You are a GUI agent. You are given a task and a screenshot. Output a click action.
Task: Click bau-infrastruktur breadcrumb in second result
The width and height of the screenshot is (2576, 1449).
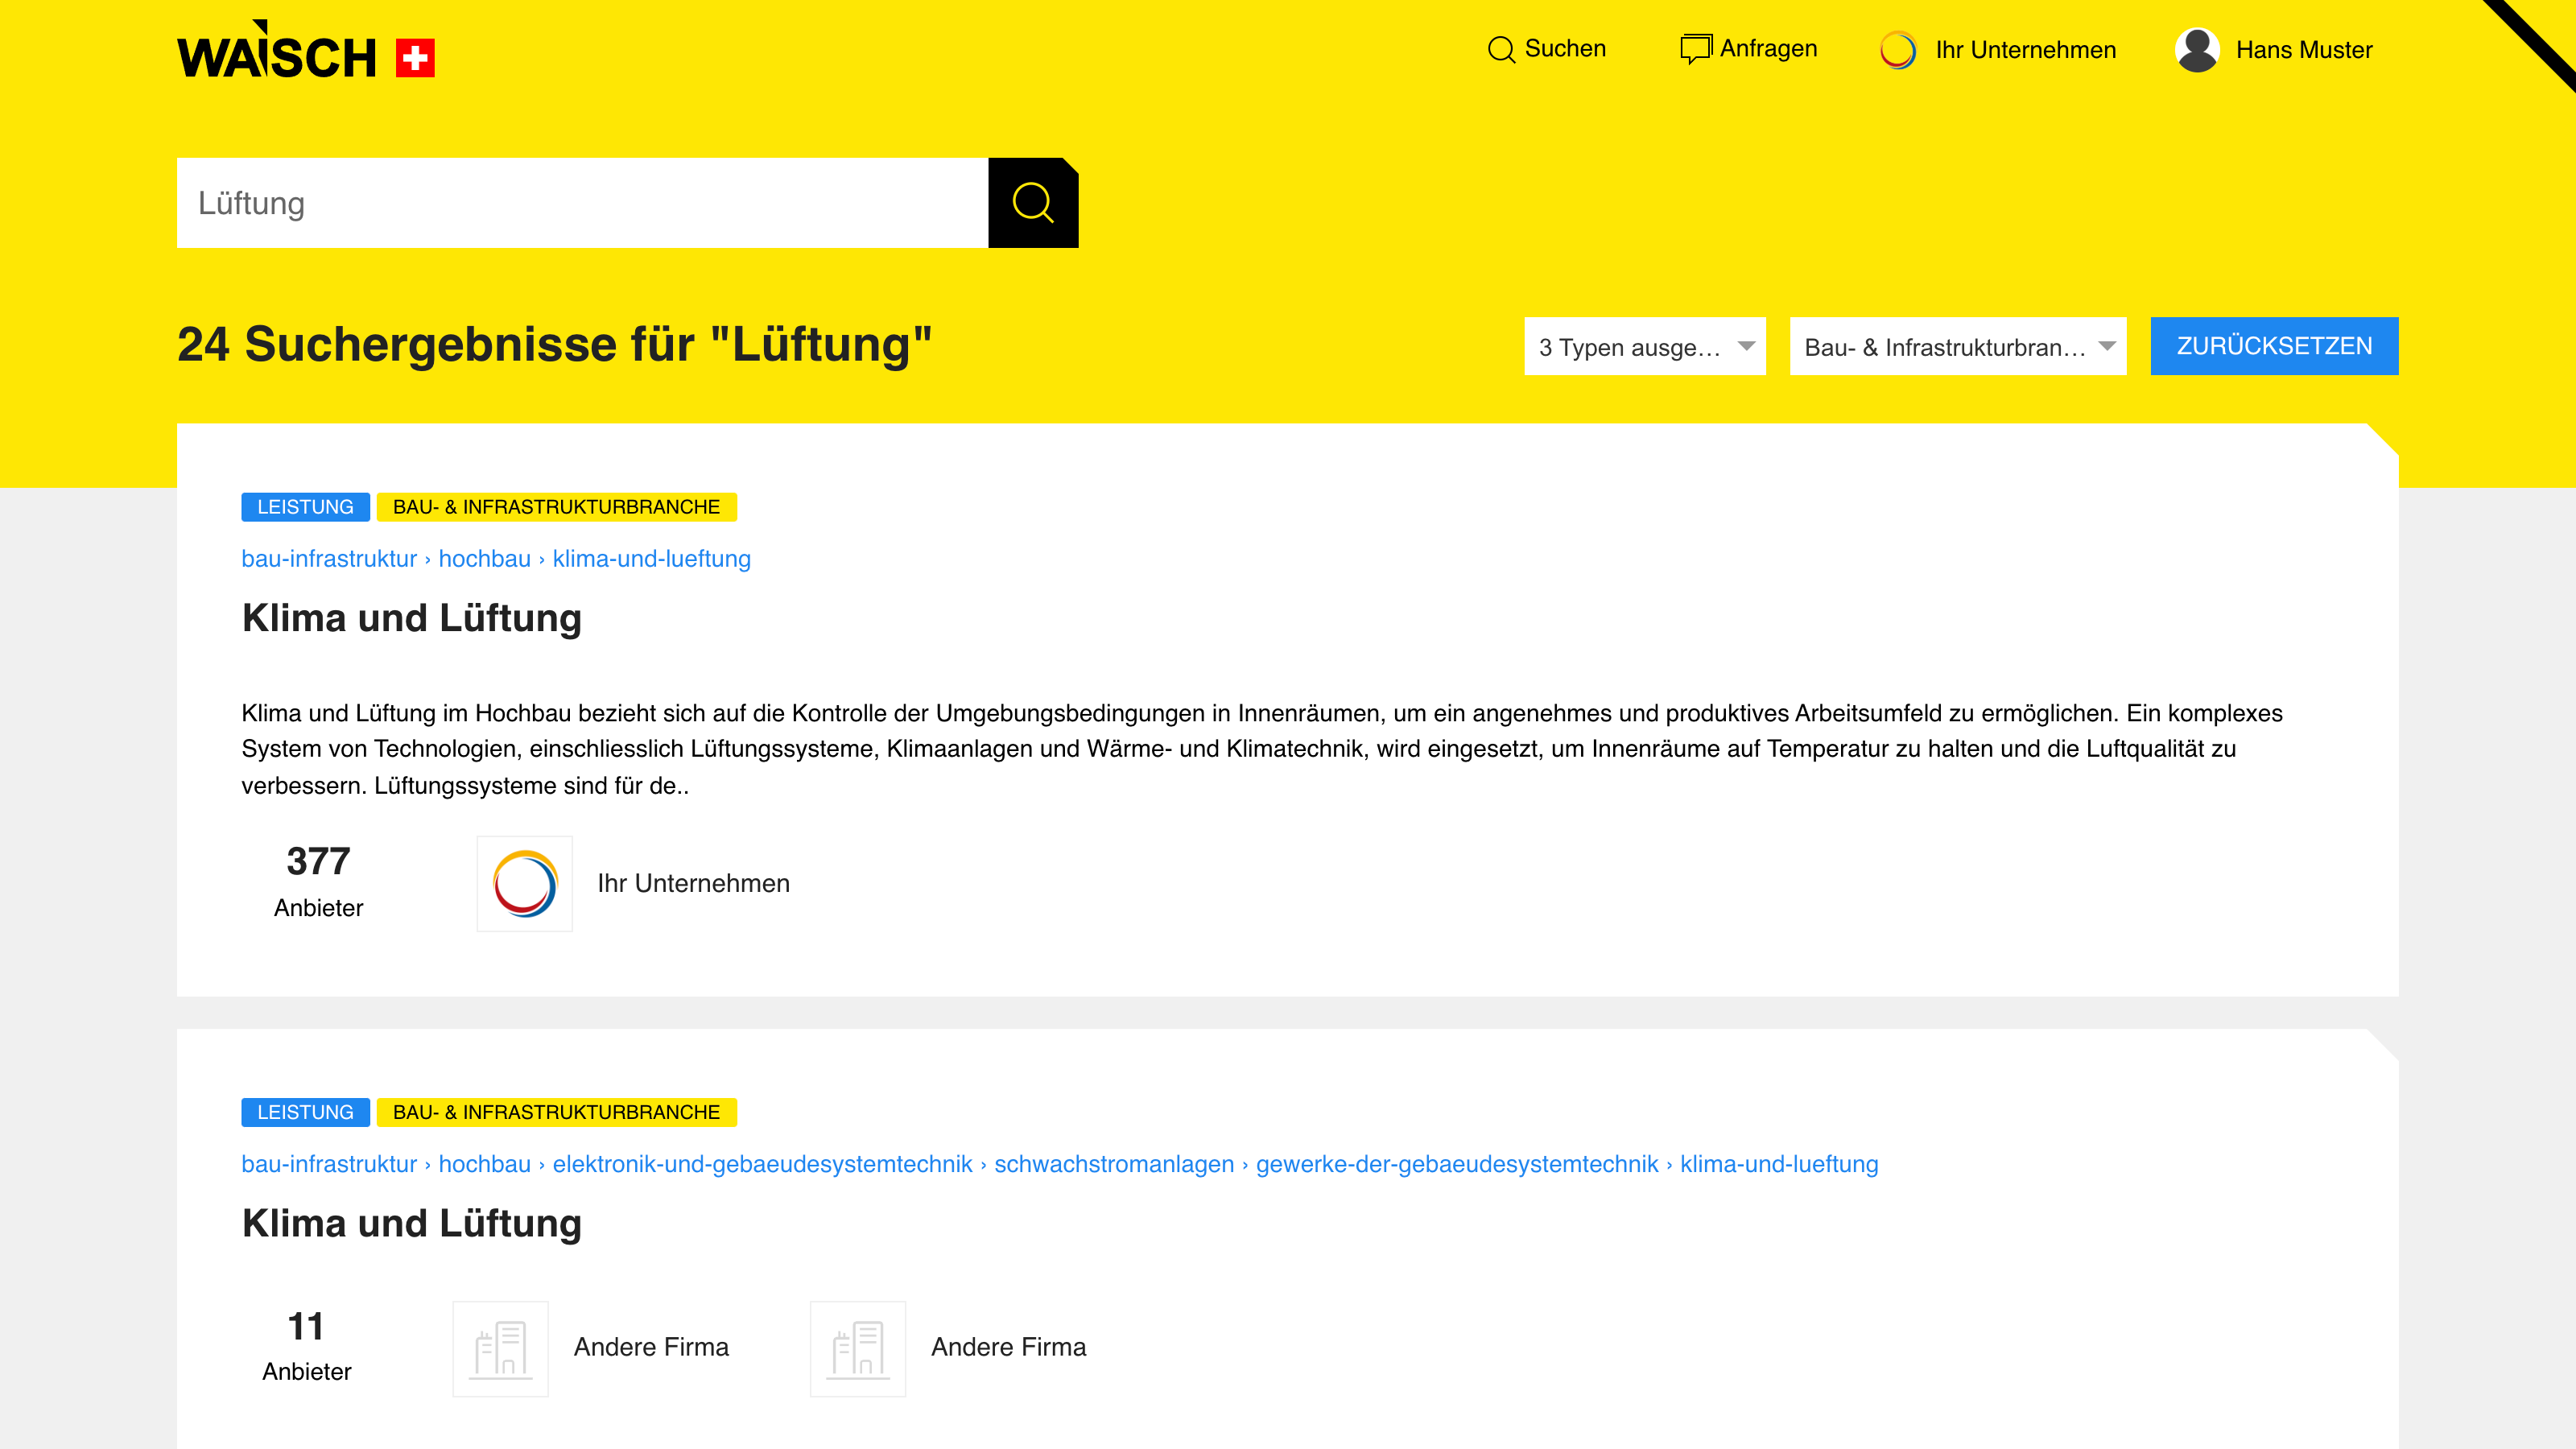pyautogui.click(x=329, y=1164)
